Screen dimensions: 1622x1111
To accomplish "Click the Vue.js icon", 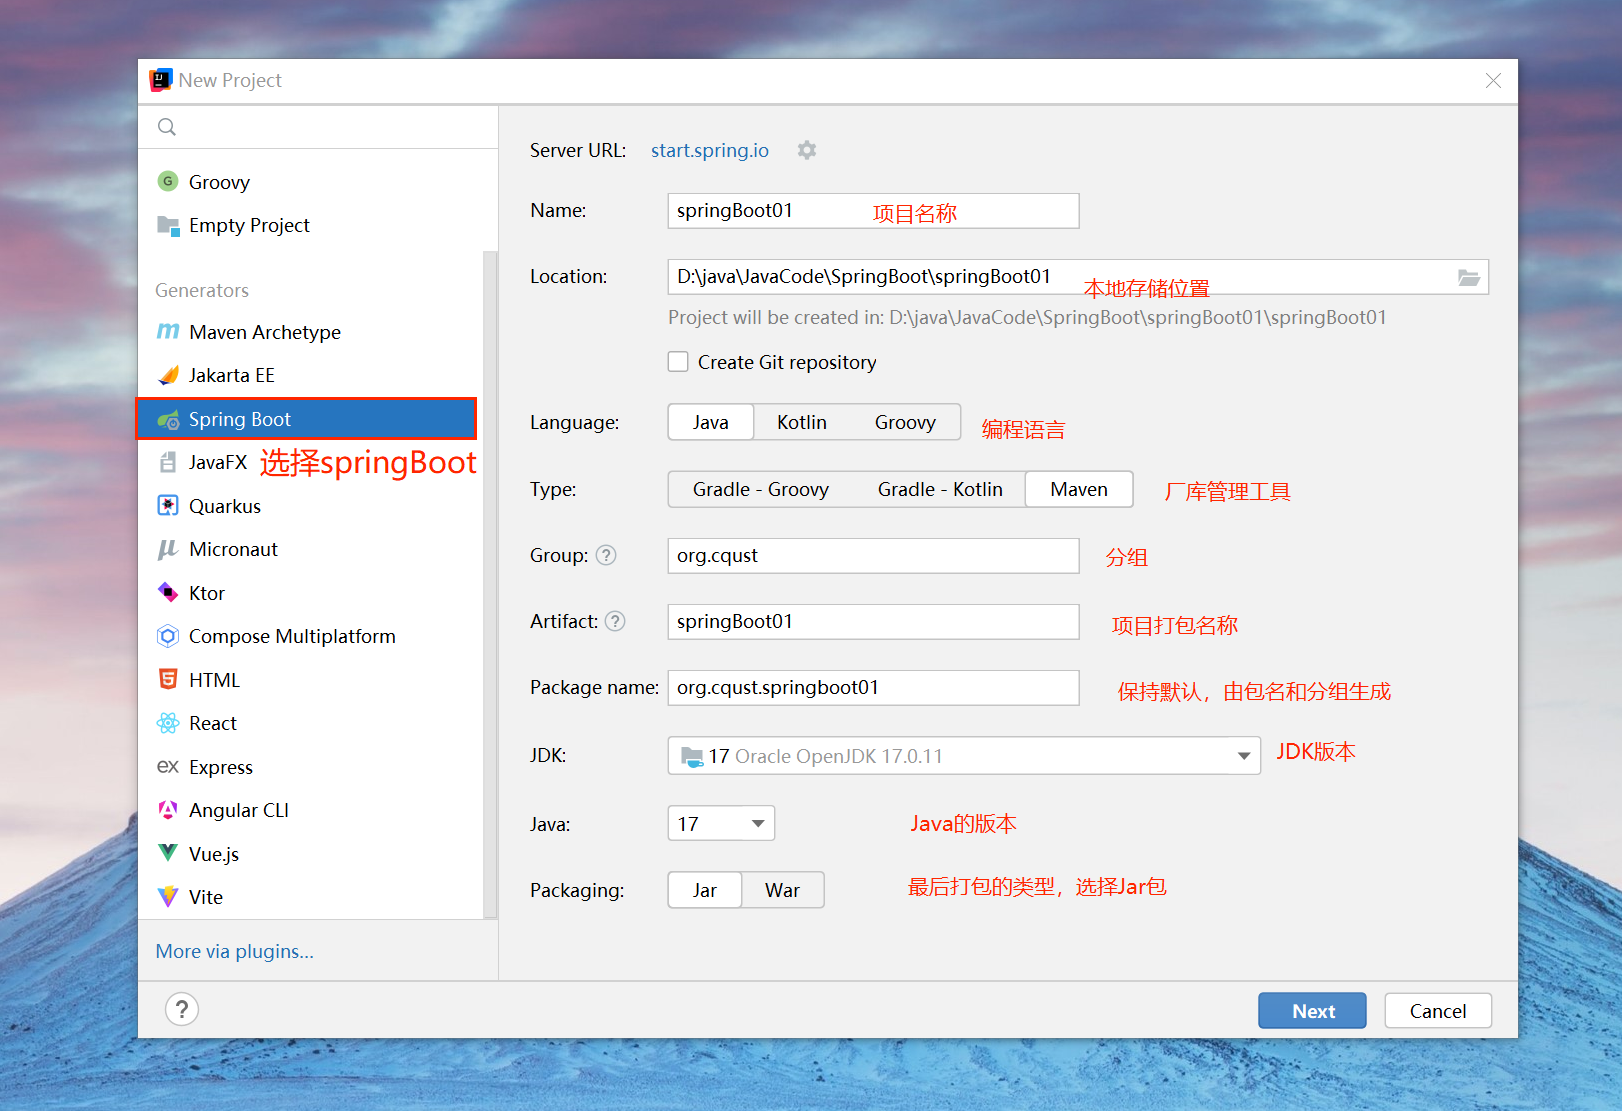I will 168,853.
